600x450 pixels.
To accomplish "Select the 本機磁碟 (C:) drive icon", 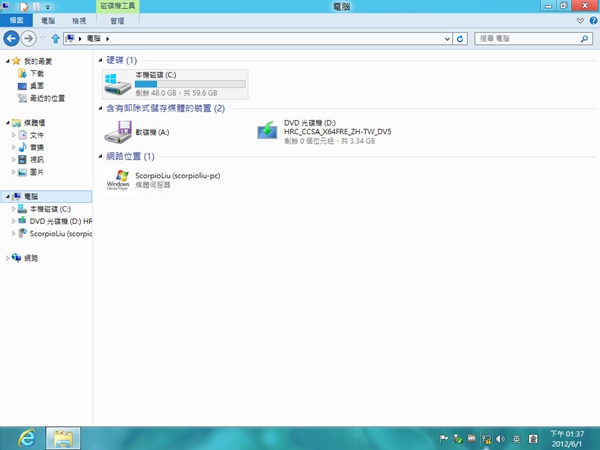I will point(119,83).
